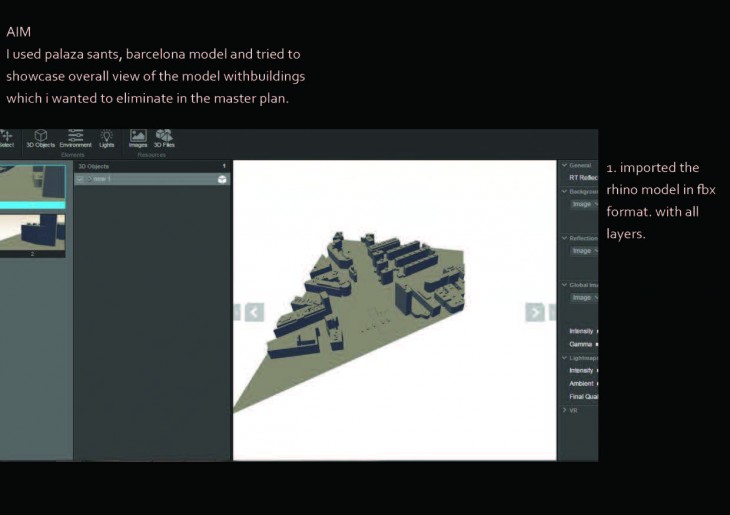
Task: Select the 3D Objects tool icon
Action: tap(40, 136)
